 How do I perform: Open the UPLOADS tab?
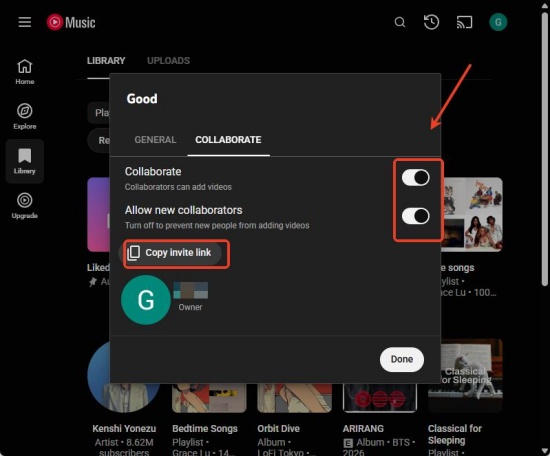168,61
